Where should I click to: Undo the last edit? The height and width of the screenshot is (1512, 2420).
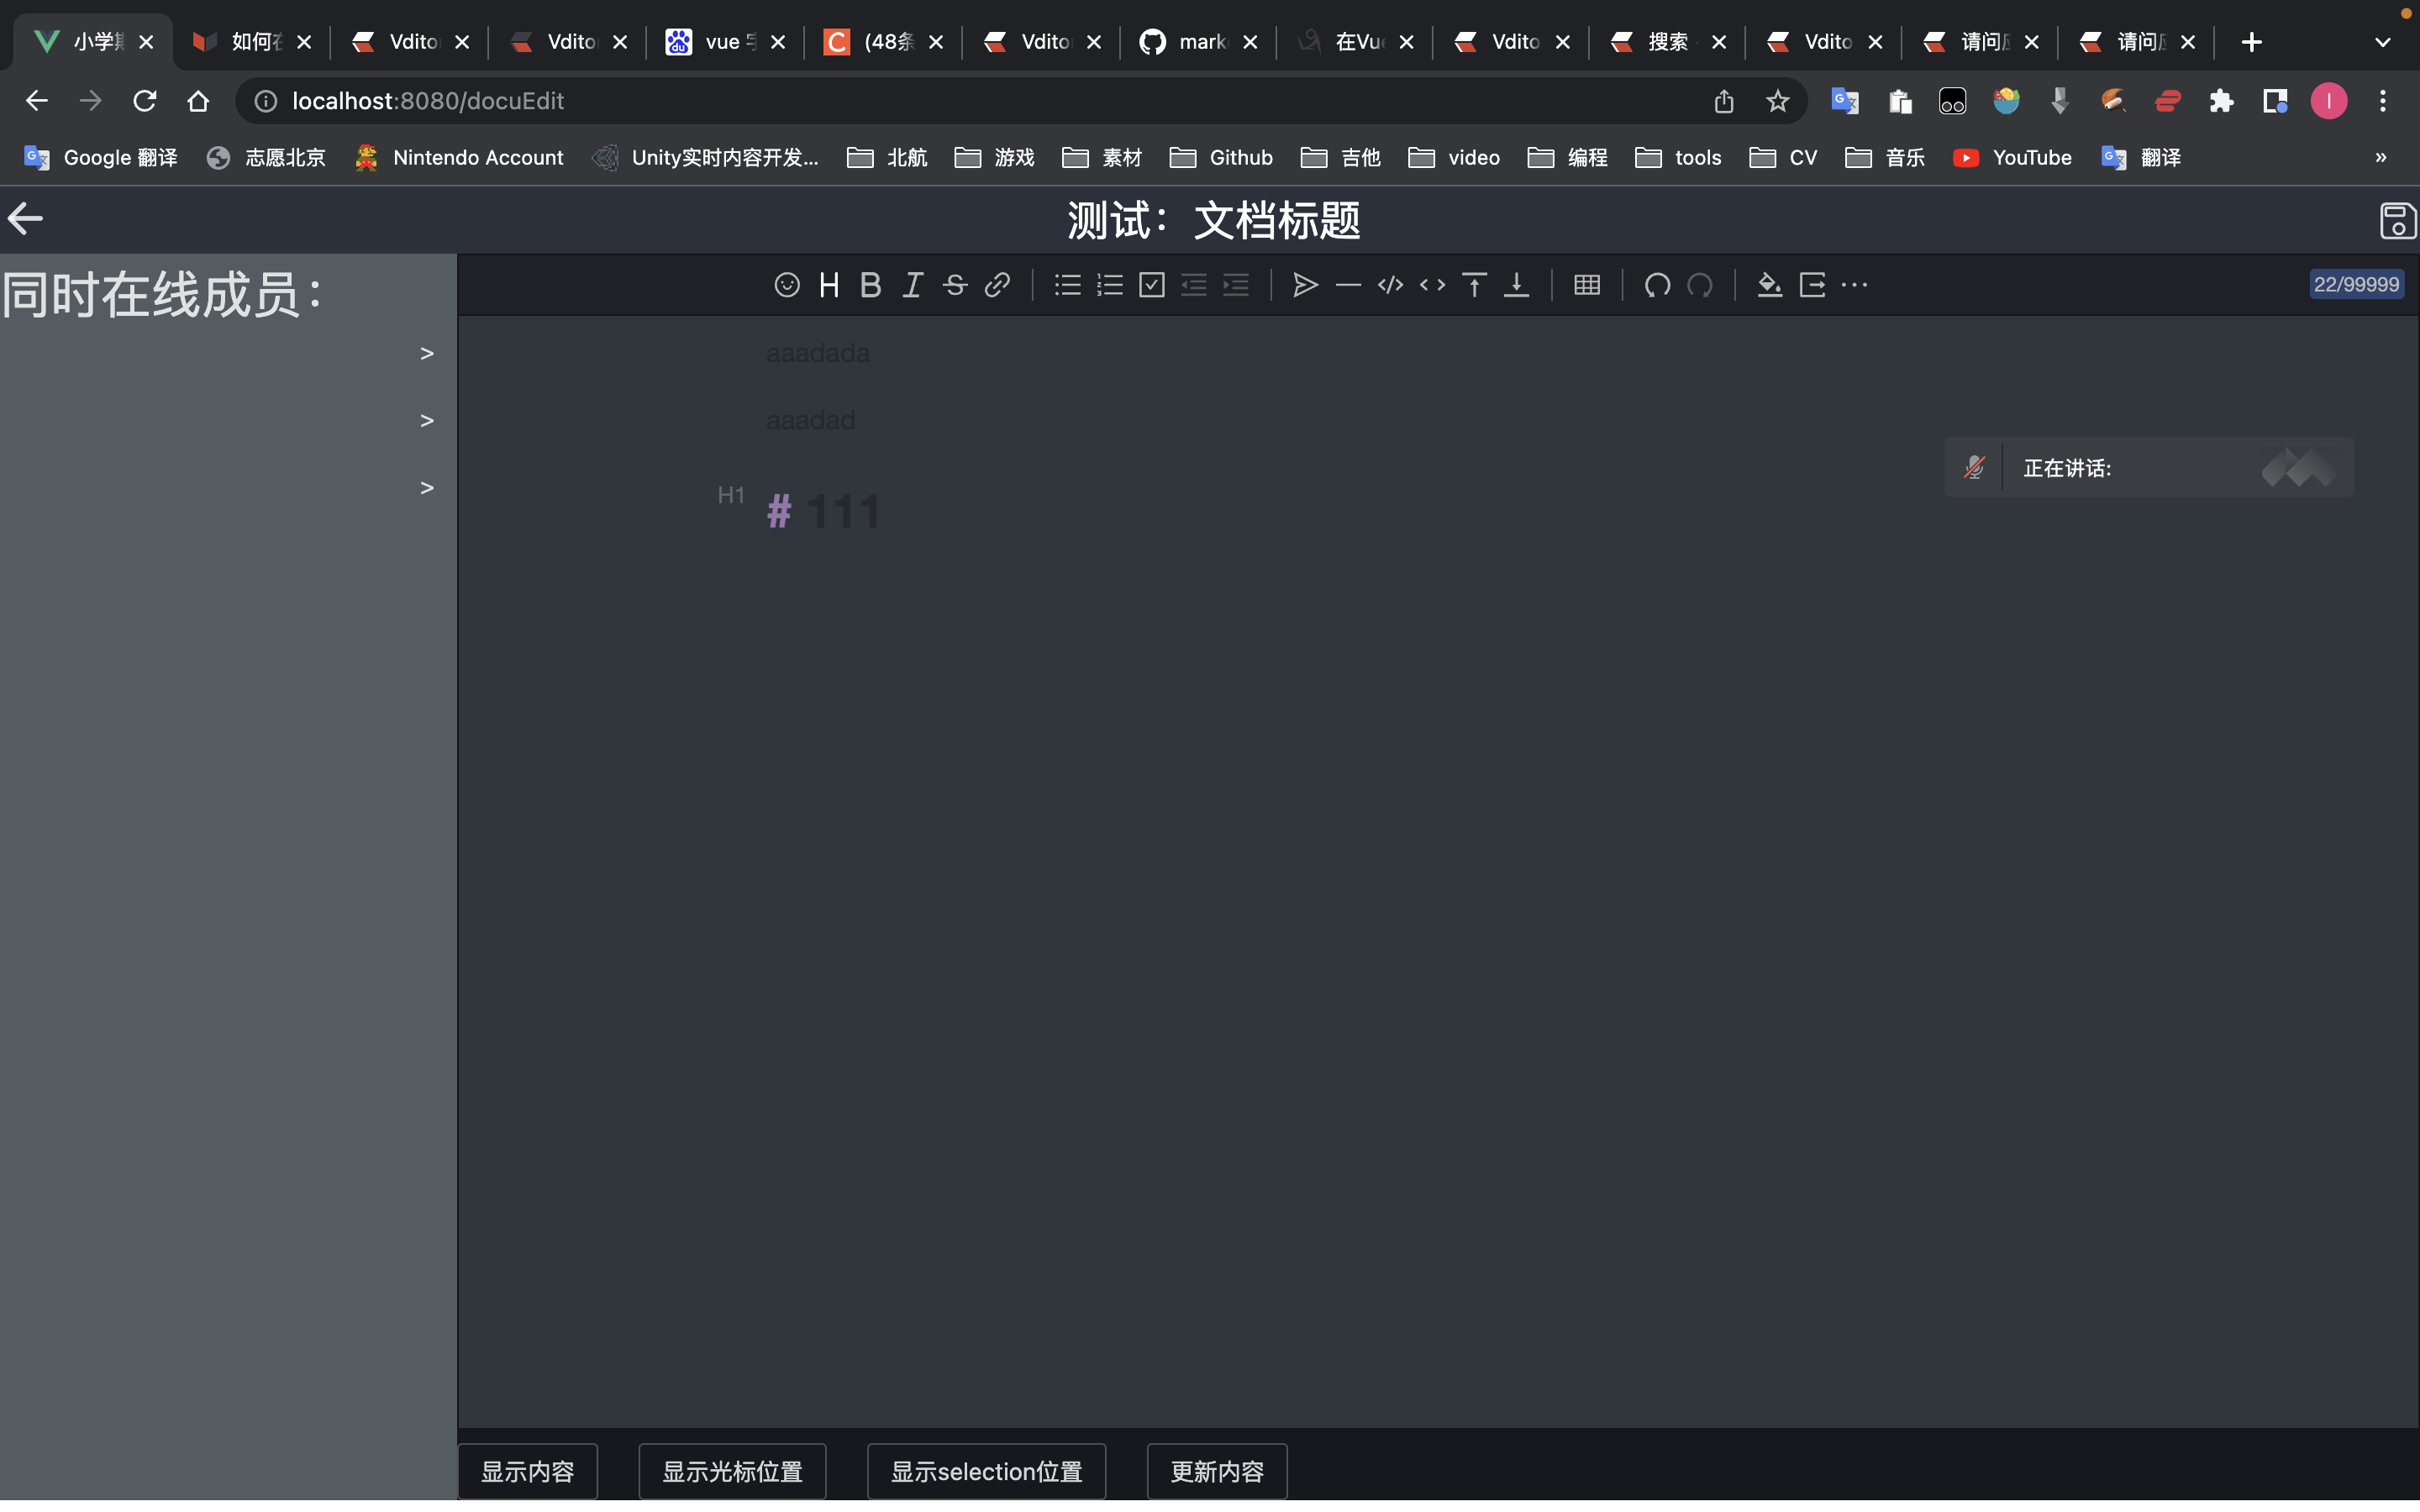1656,285
